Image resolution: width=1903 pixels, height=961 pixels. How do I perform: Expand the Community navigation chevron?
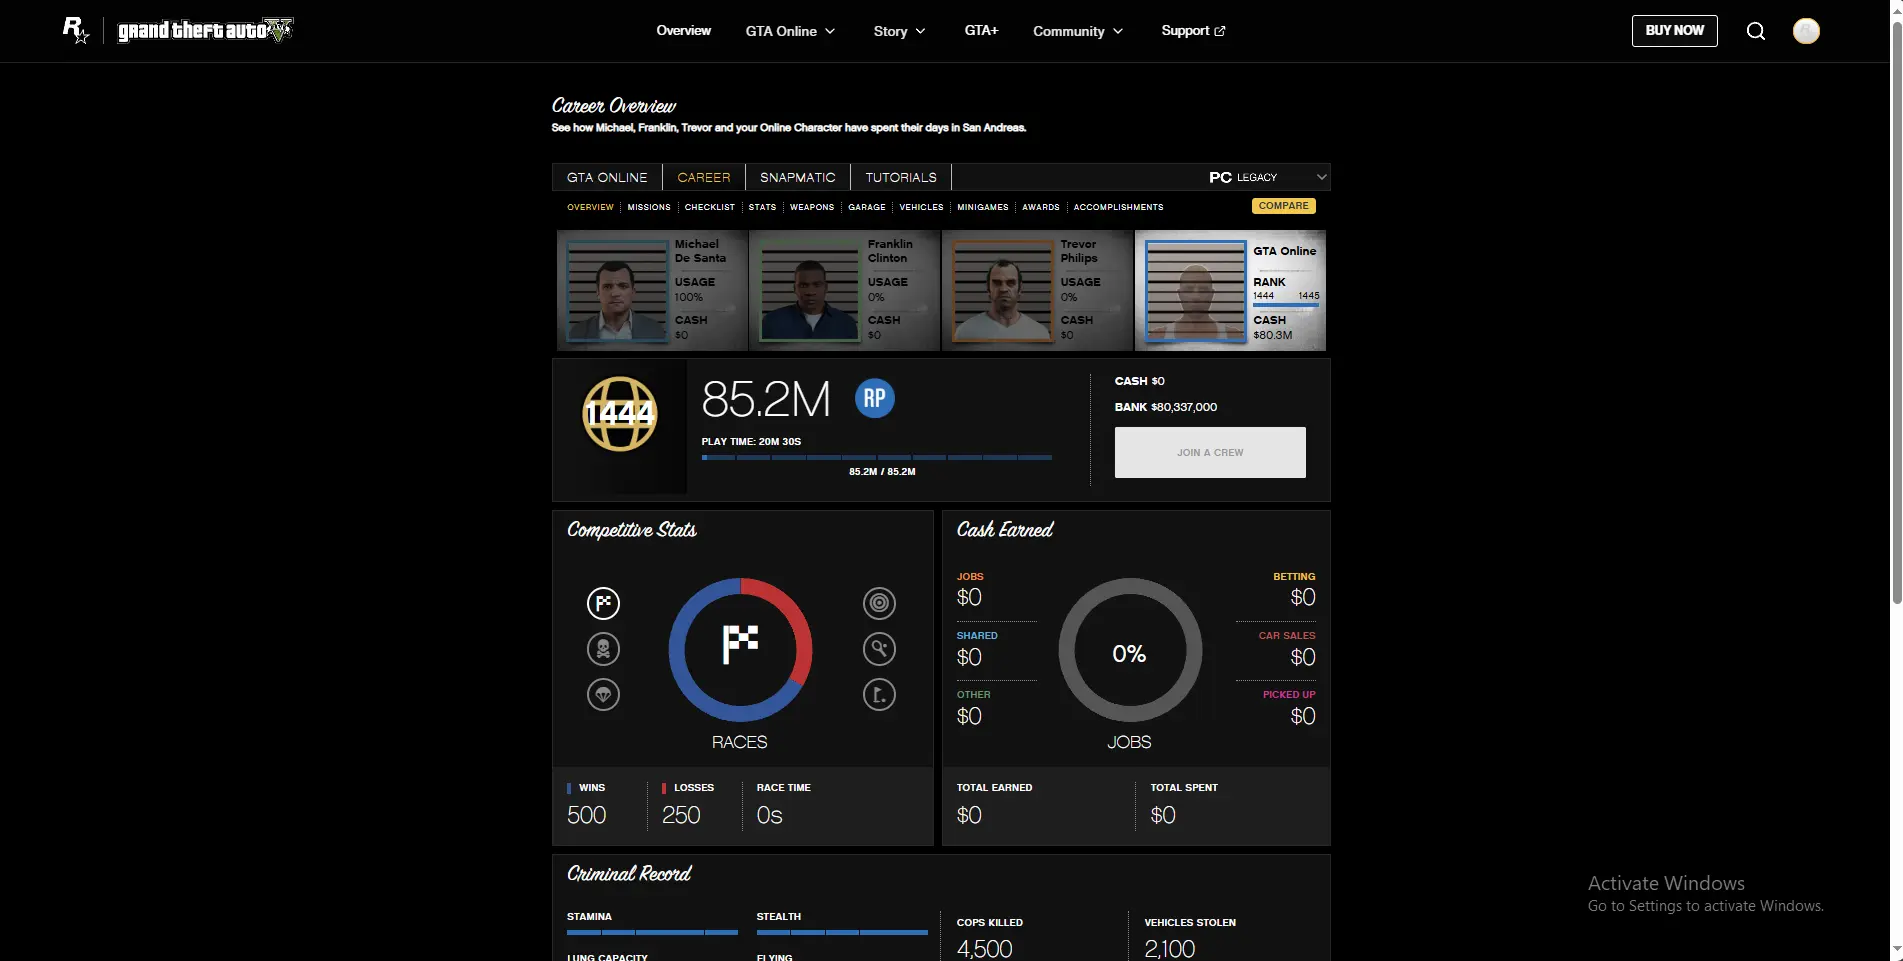coord(1118,31)
